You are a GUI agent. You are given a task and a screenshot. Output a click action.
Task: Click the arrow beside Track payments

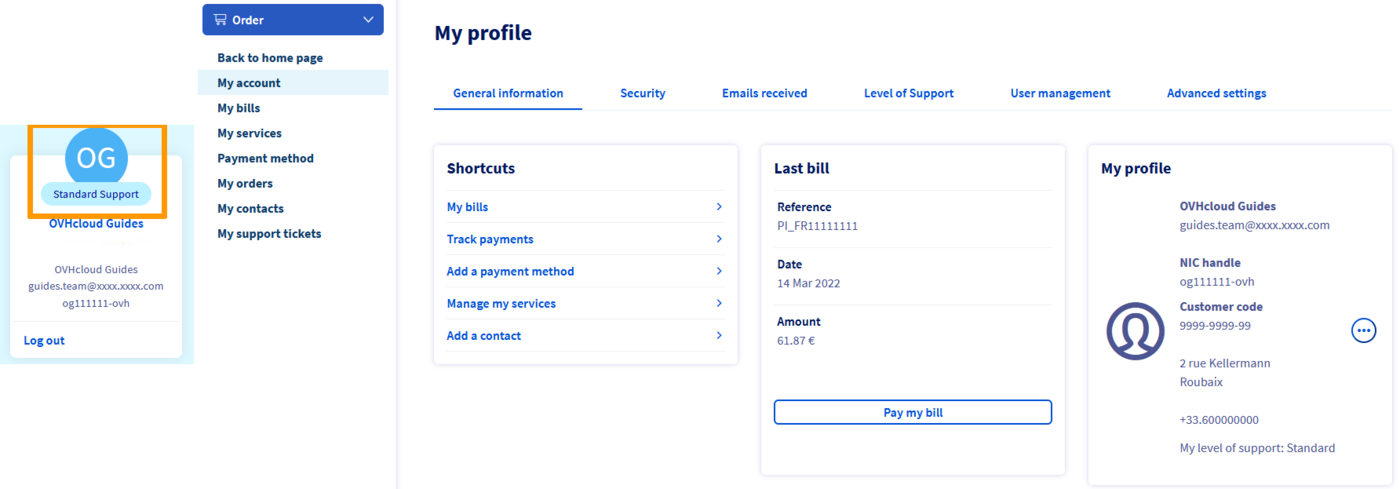pos(719,239)
